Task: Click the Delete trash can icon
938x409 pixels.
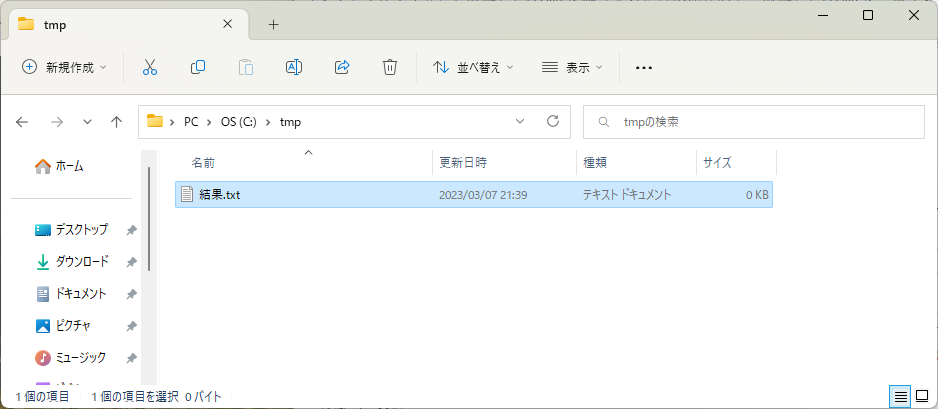Action: coord(390,67)
